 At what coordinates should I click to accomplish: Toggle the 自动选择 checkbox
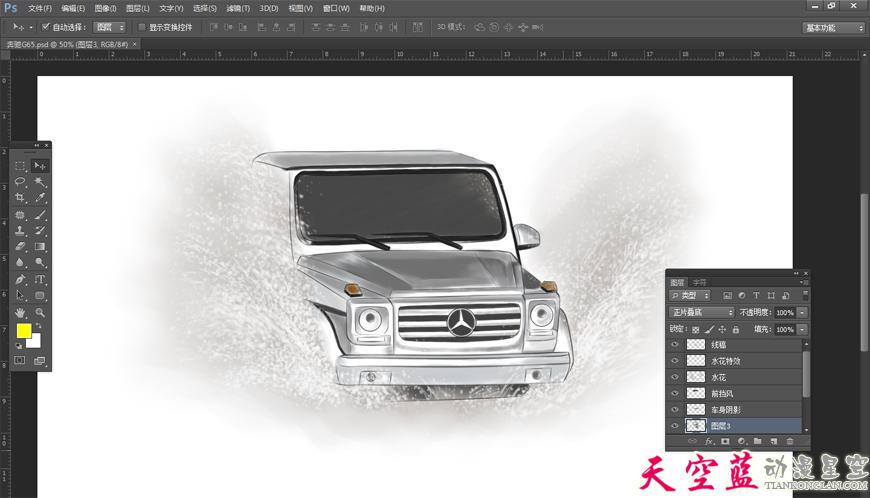tap(46, 27)
